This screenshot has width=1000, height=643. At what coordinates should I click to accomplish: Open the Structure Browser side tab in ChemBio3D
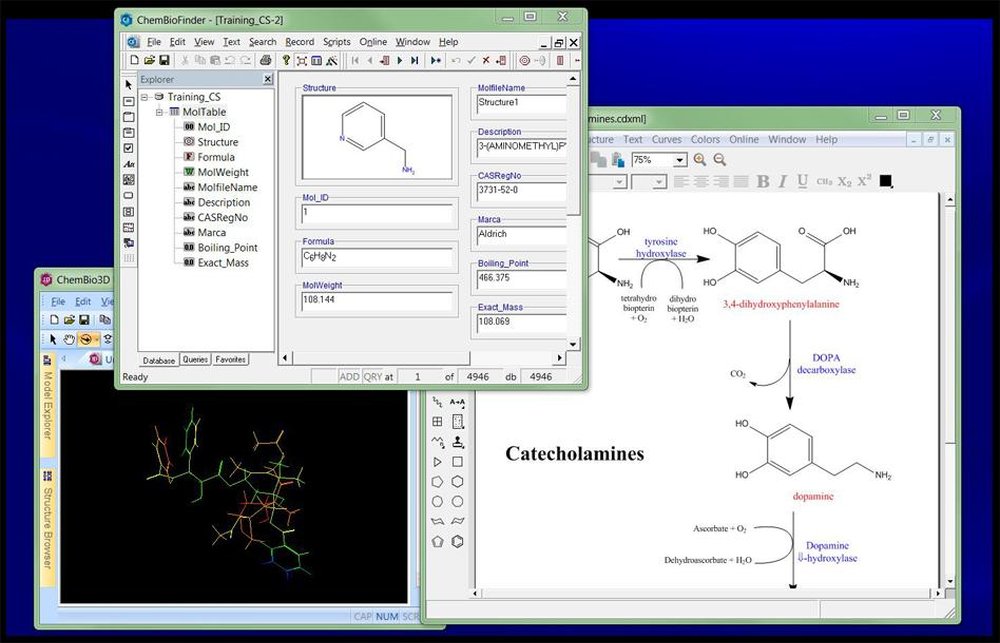click(48, 528)
